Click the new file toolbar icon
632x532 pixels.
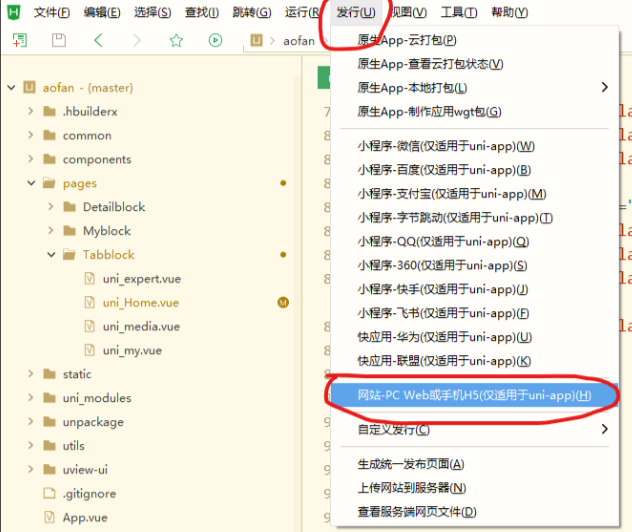click(19, 40)
